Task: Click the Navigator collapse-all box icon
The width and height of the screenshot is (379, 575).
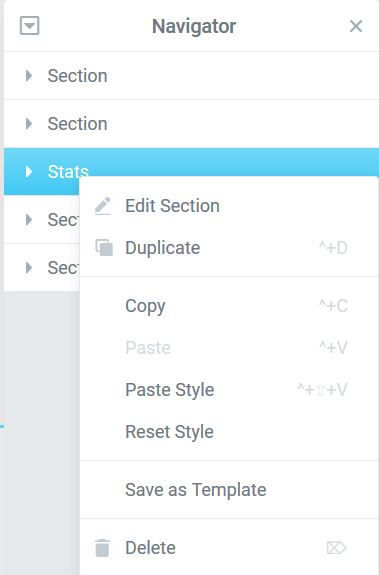Action: (x=29, y=26)
